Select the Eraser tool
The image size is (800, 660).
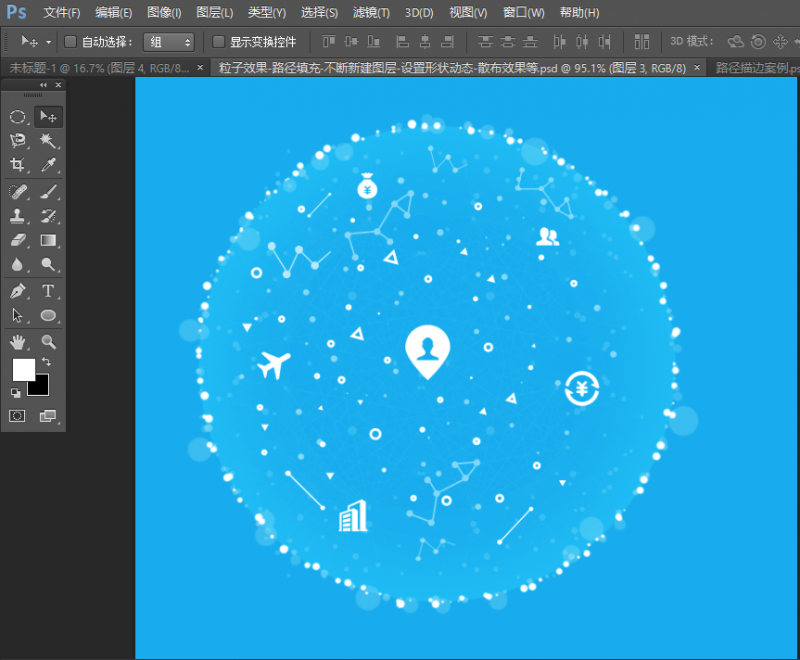pos(18,240)
